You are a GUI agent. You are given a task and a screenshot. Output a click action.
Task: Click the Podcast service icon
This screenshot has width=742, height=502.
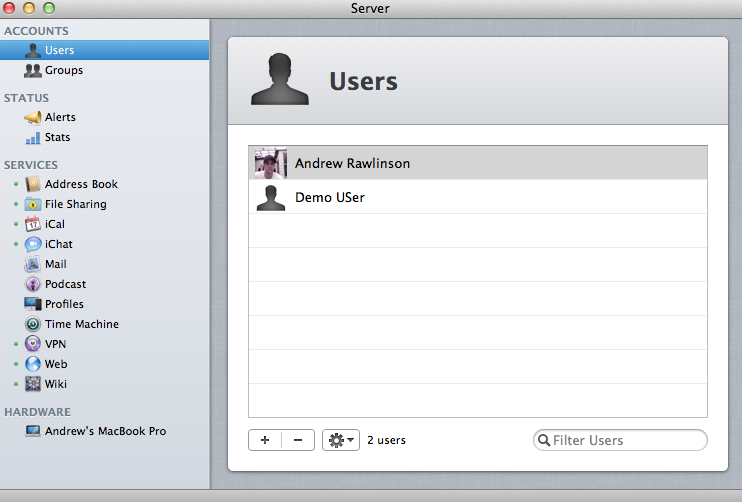pyautogui.click(x=33, y=284)
